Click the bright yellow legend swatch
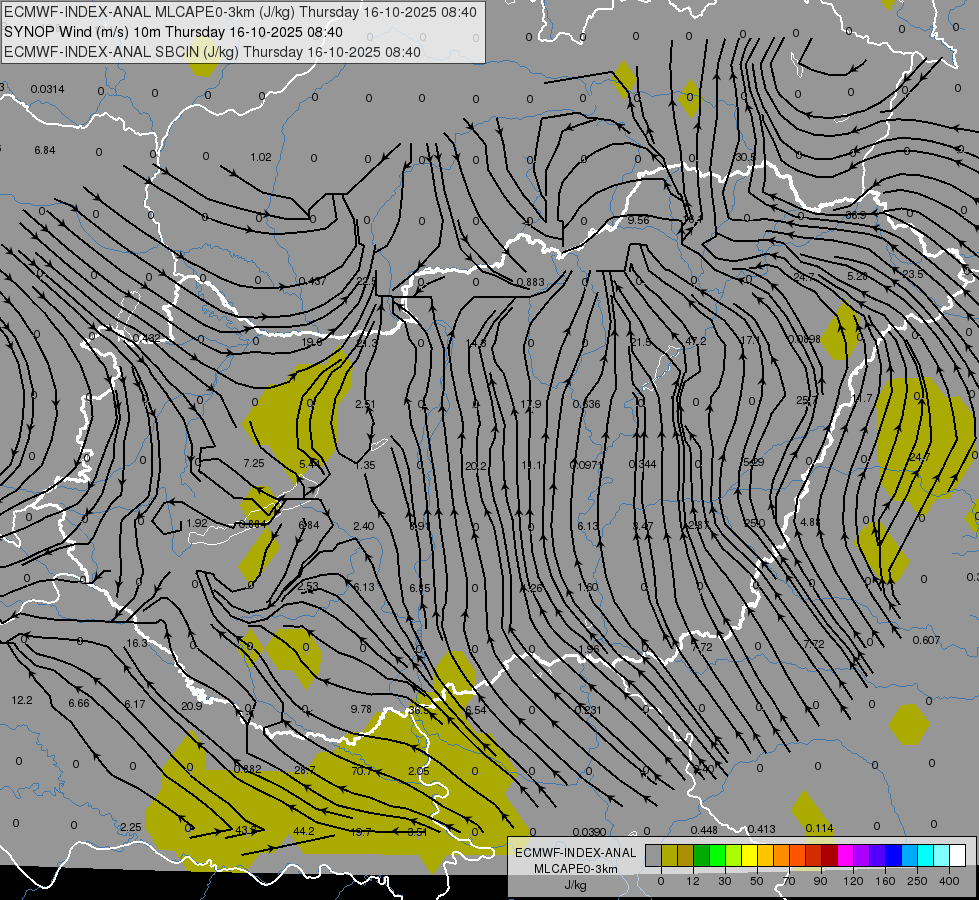This screenshot has height=900, width=979. tap(749, 855)
